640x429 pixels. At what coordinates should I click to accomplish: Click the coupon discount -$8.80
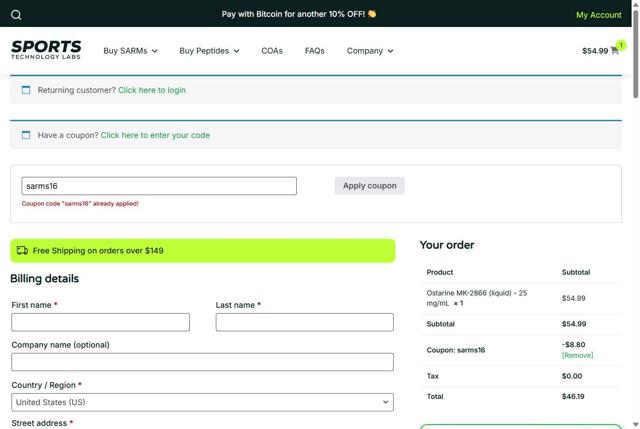pyautogui.click(x=573, y=345)
